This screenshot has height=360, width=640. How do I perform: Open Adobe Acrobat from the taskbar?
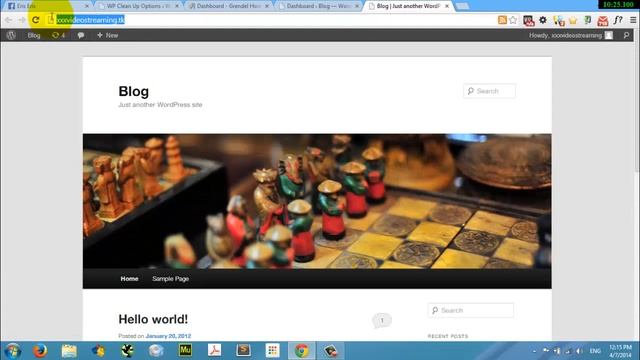click(x=214, y=350)
